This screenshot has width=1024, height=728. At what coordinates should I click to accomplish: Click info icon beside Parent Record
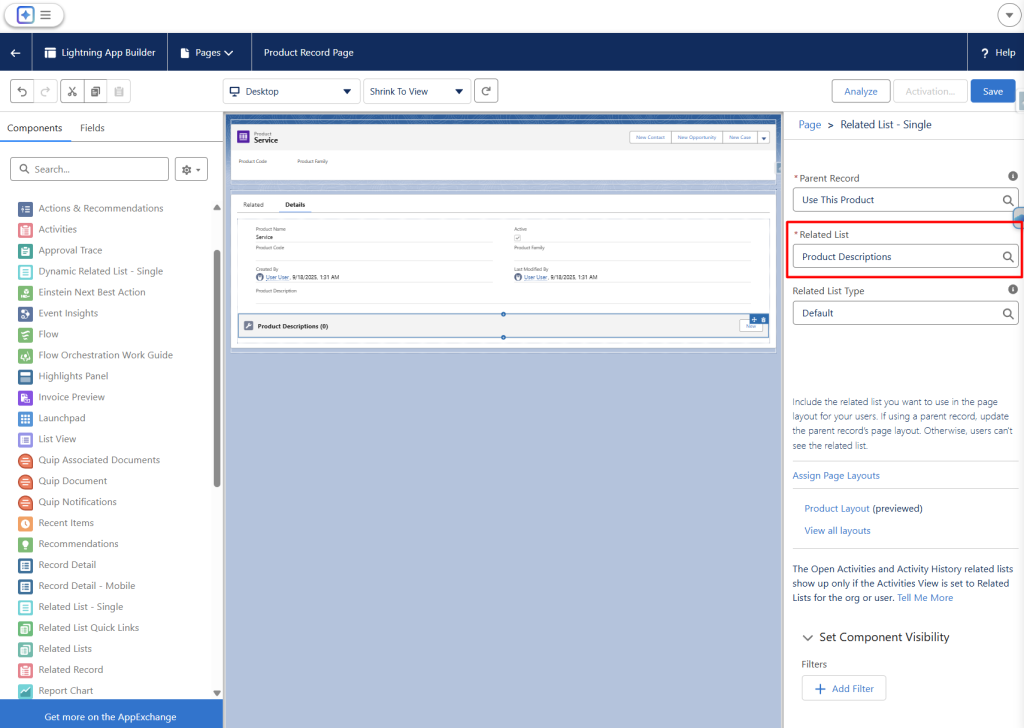tap(1012, 176)
